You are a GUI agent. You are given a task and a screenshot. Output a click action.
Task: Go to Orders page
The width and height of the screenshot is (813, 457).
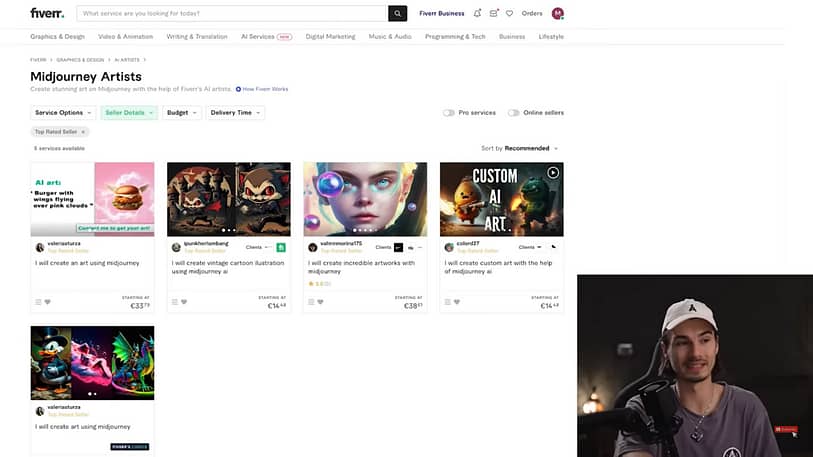[532, 13]
